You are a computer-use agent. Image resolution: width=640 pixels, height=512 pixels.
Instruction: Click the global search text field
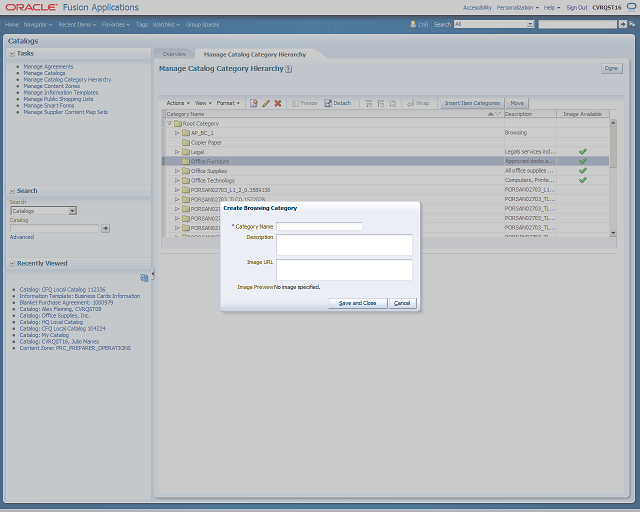pyautogui.click(x=578, y=24)
